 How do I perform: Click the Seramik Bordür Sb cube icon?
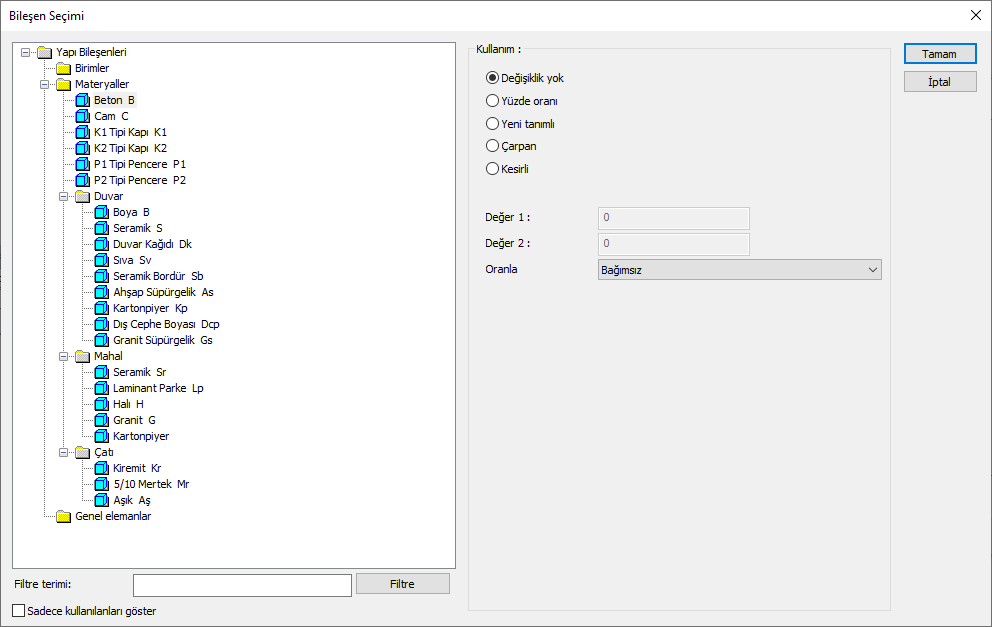pos(101,276)
